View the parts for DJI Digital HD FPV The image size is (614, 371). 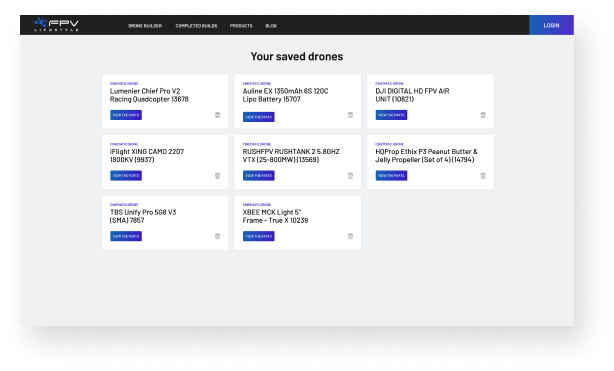pos(391,115)
